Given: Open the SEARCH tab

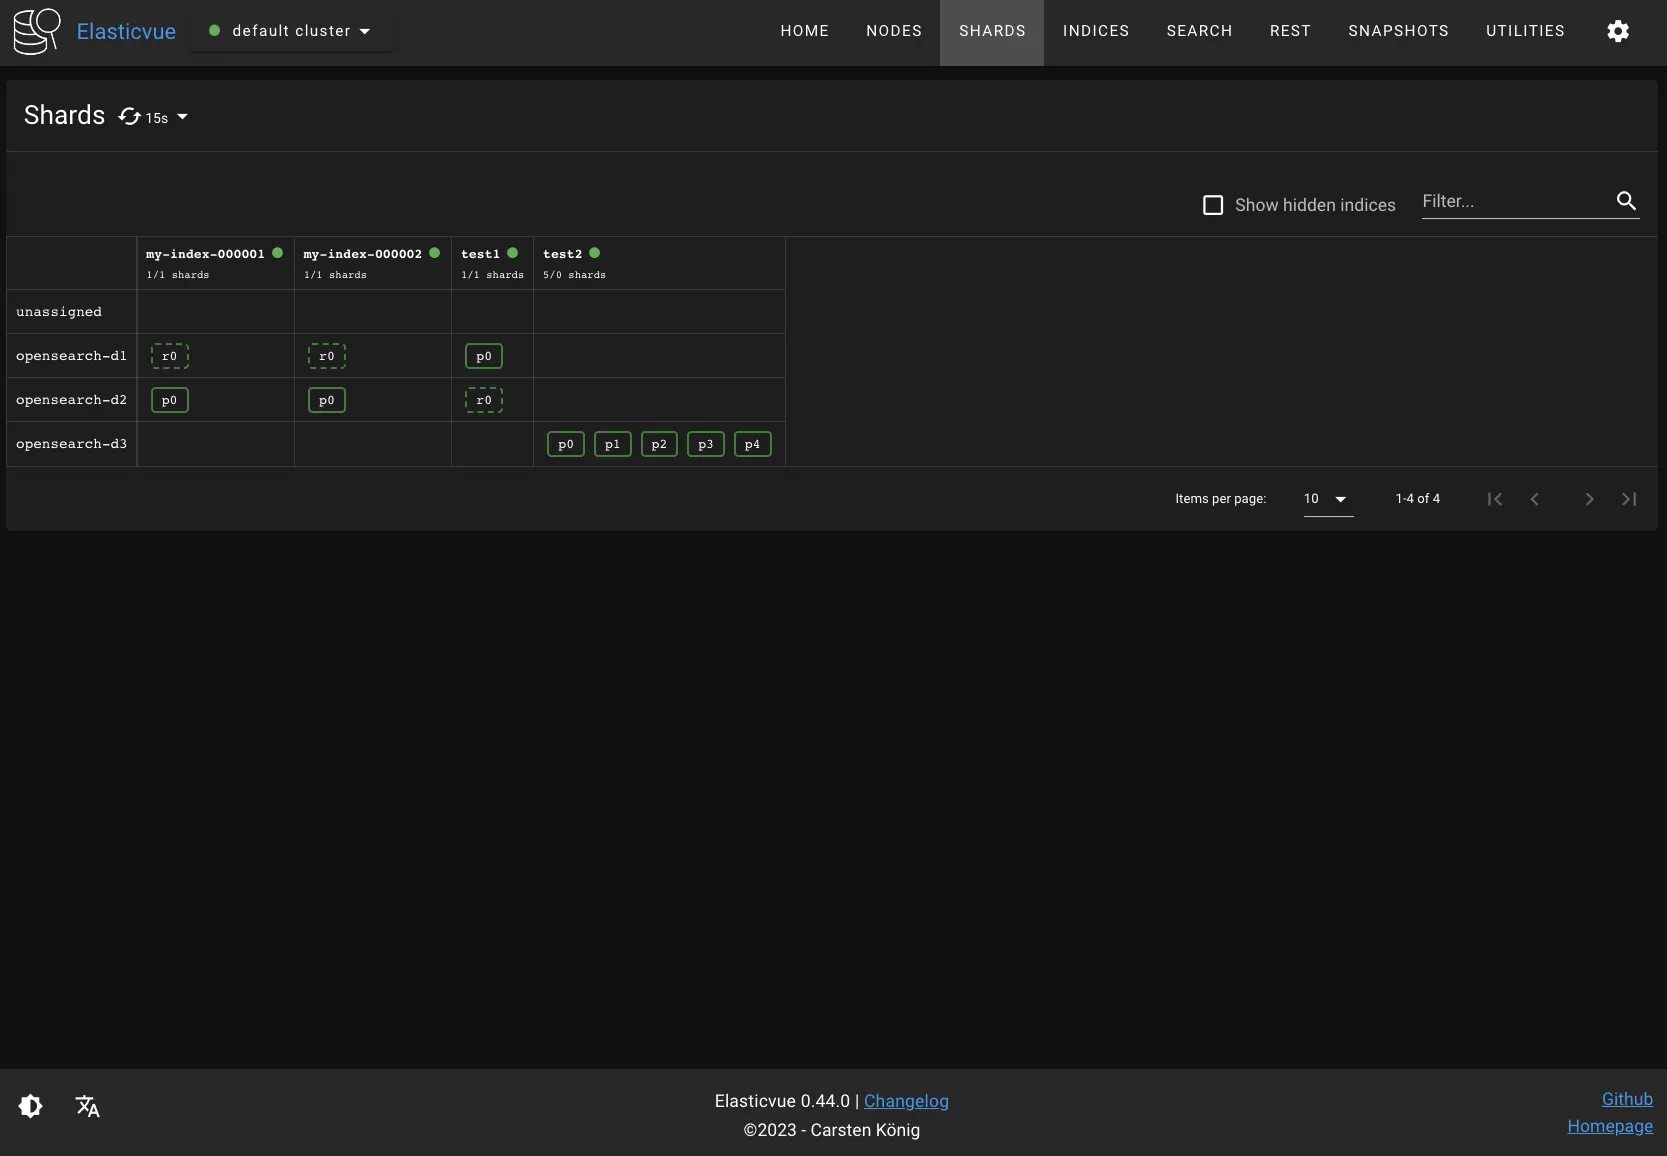Looking at the screenshot, I should coord(1199,31).
